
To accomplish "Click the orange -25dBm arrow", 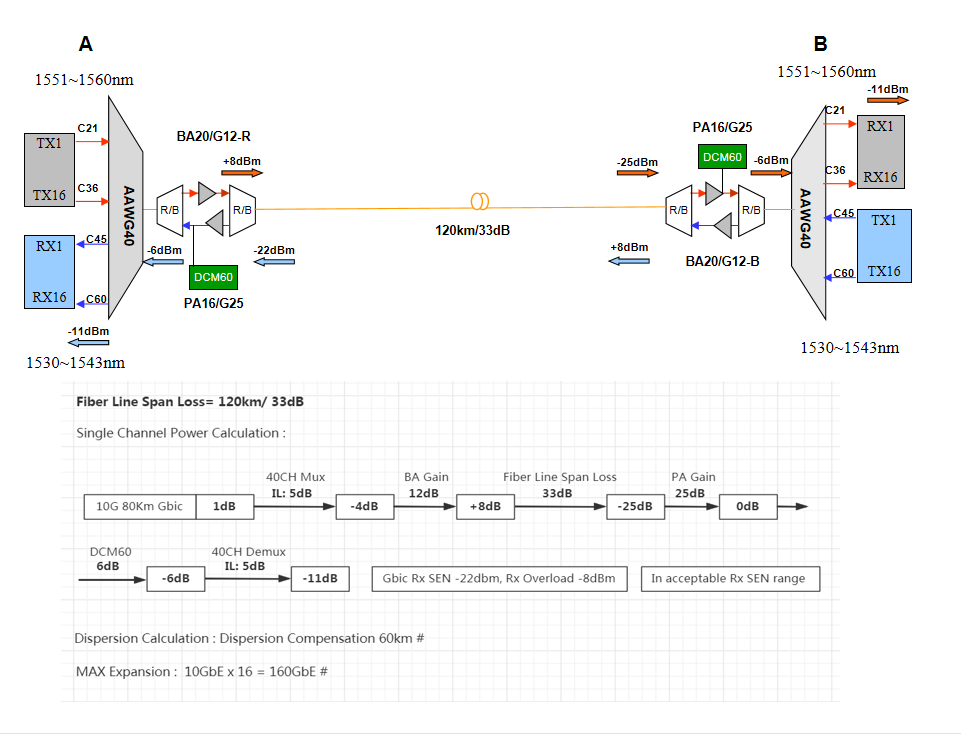I will pos(637,174).
